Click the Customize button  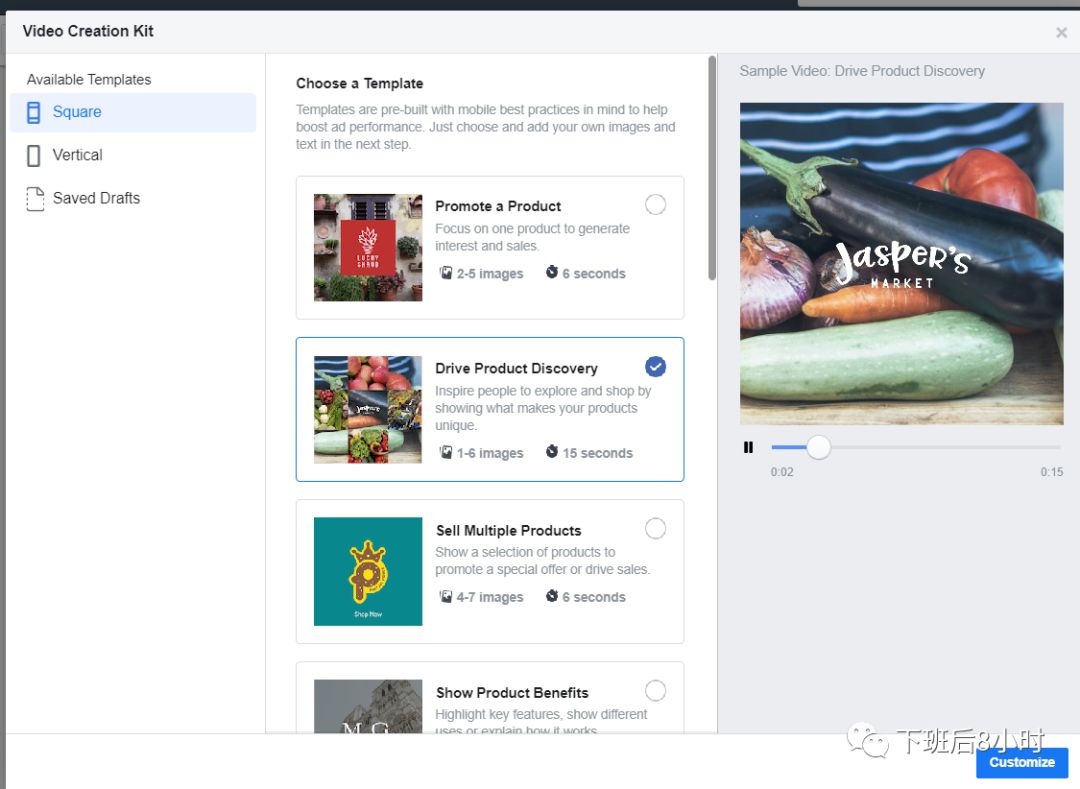tap(1021, 762)
